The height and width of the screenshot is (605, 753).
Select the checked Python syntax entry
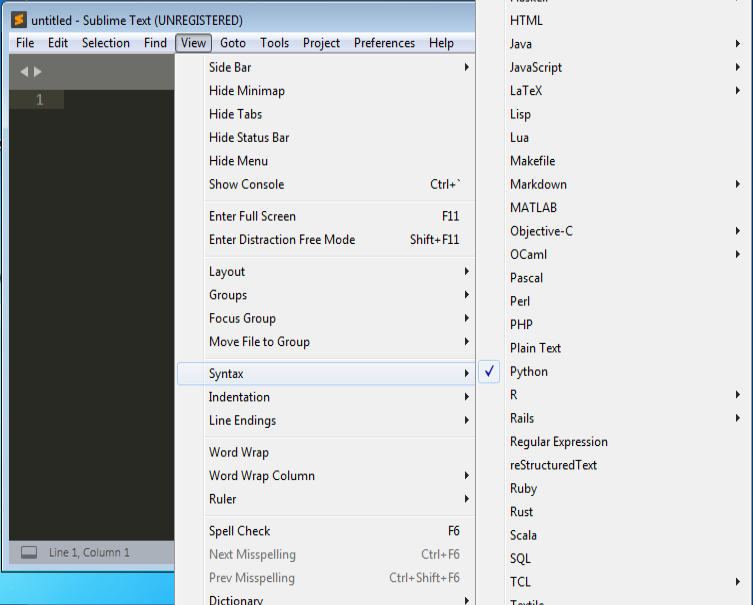[x=612, y=372]
